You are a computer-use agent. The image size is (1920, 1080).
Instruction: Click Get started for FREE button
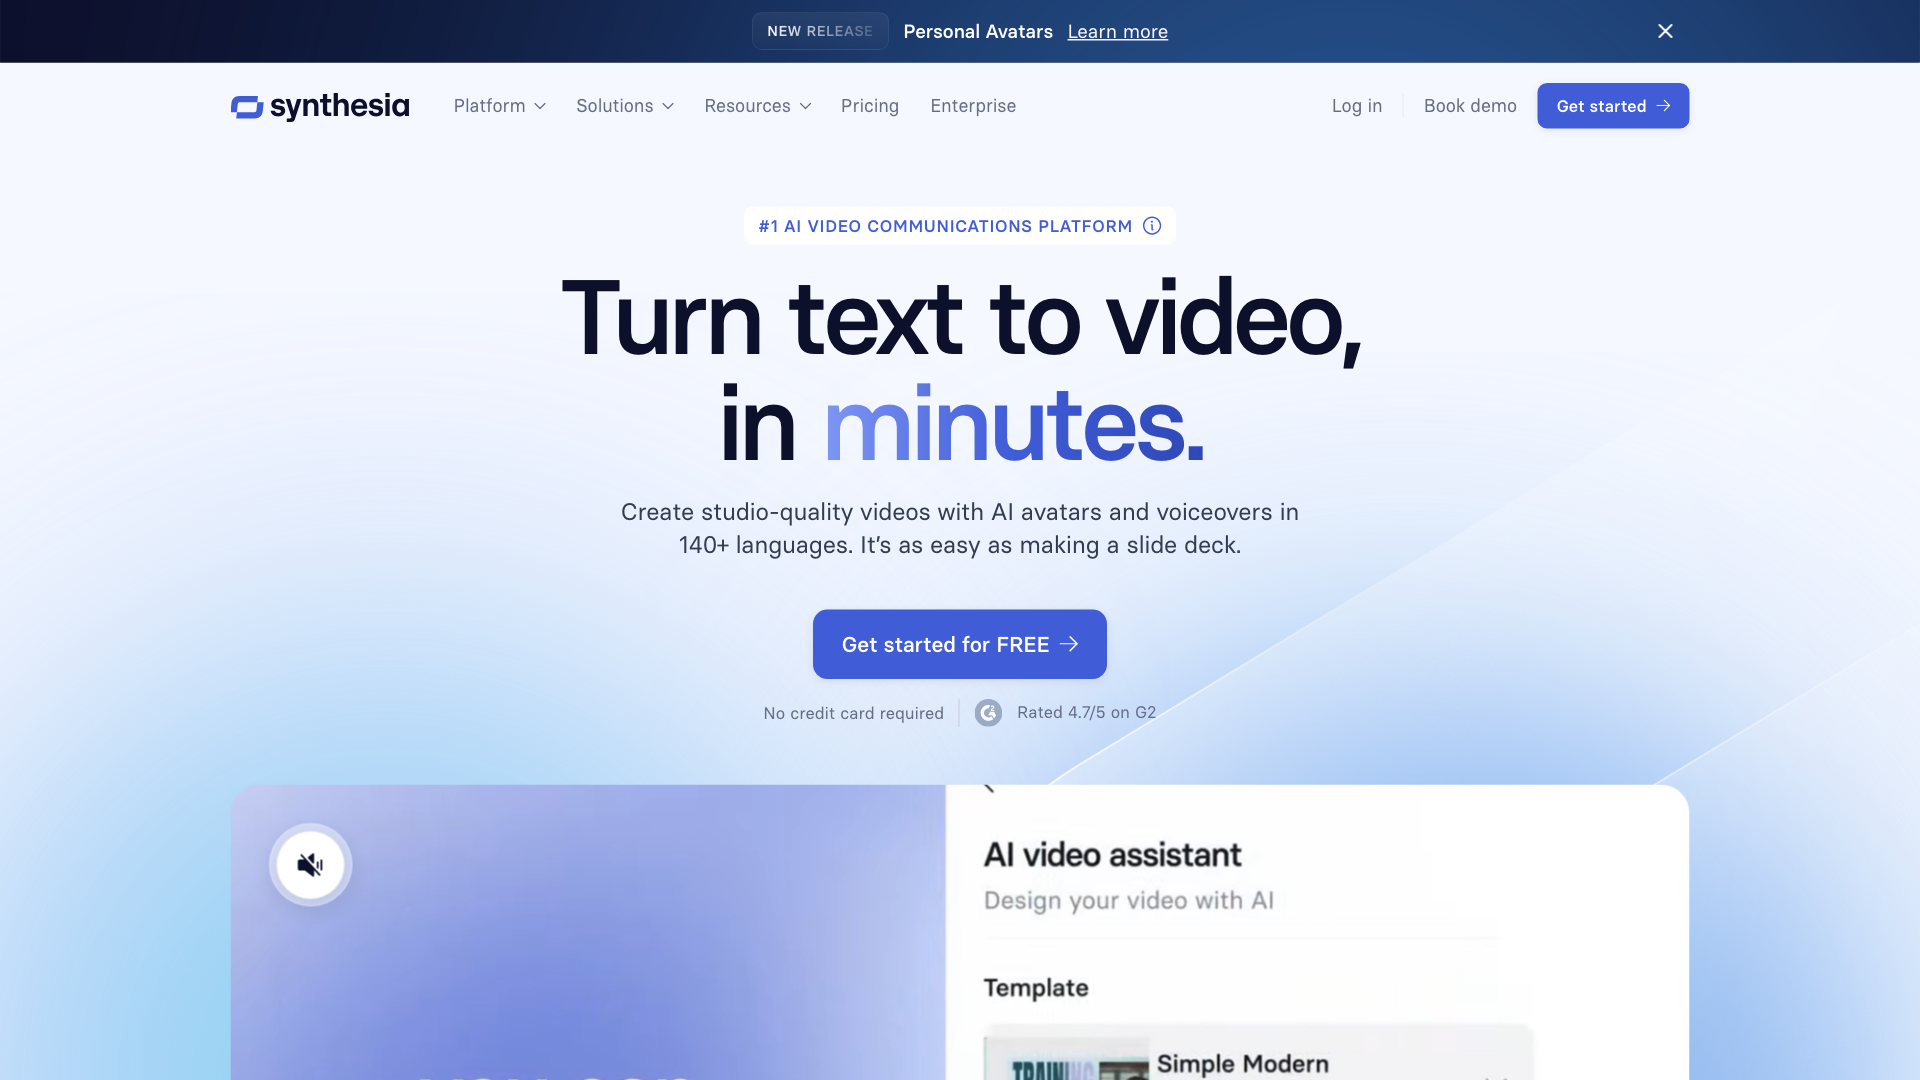[960, 644]
